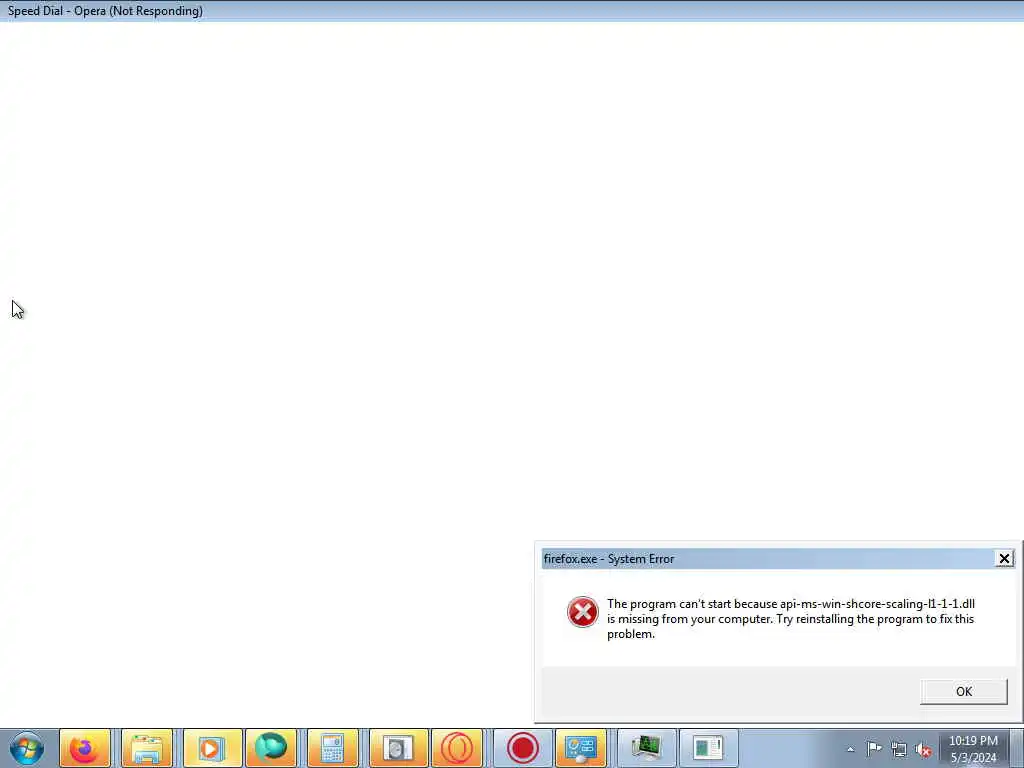Open the Windows Start menu

tap(27, 748)
